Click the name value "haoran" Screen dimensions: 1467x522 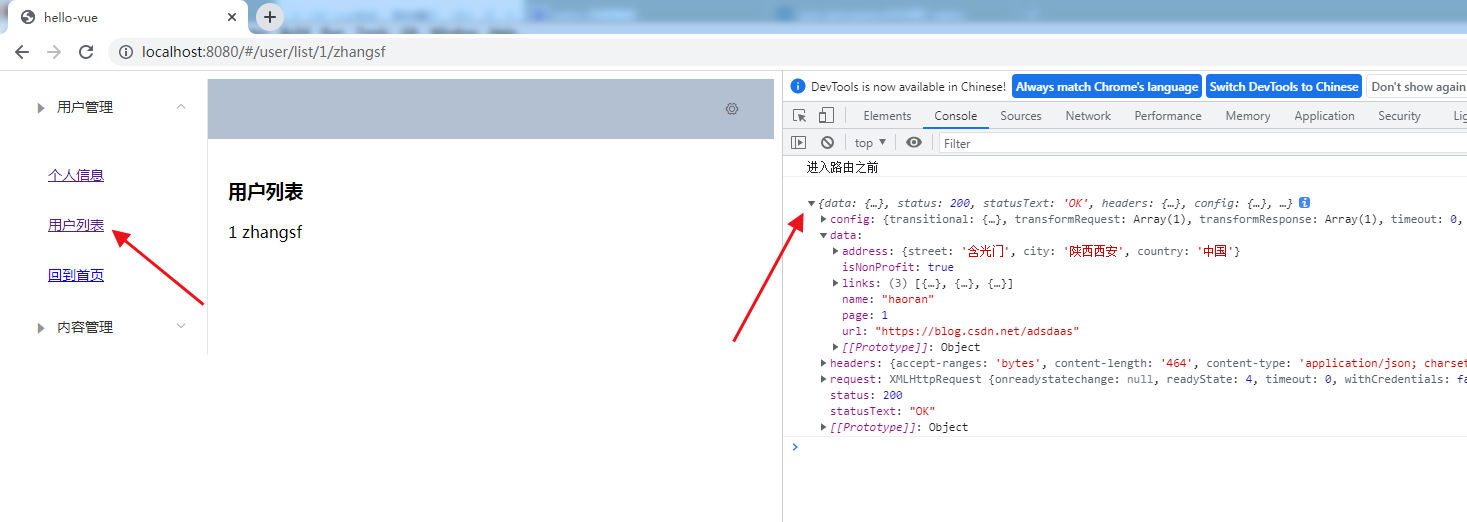click(907, 299)
